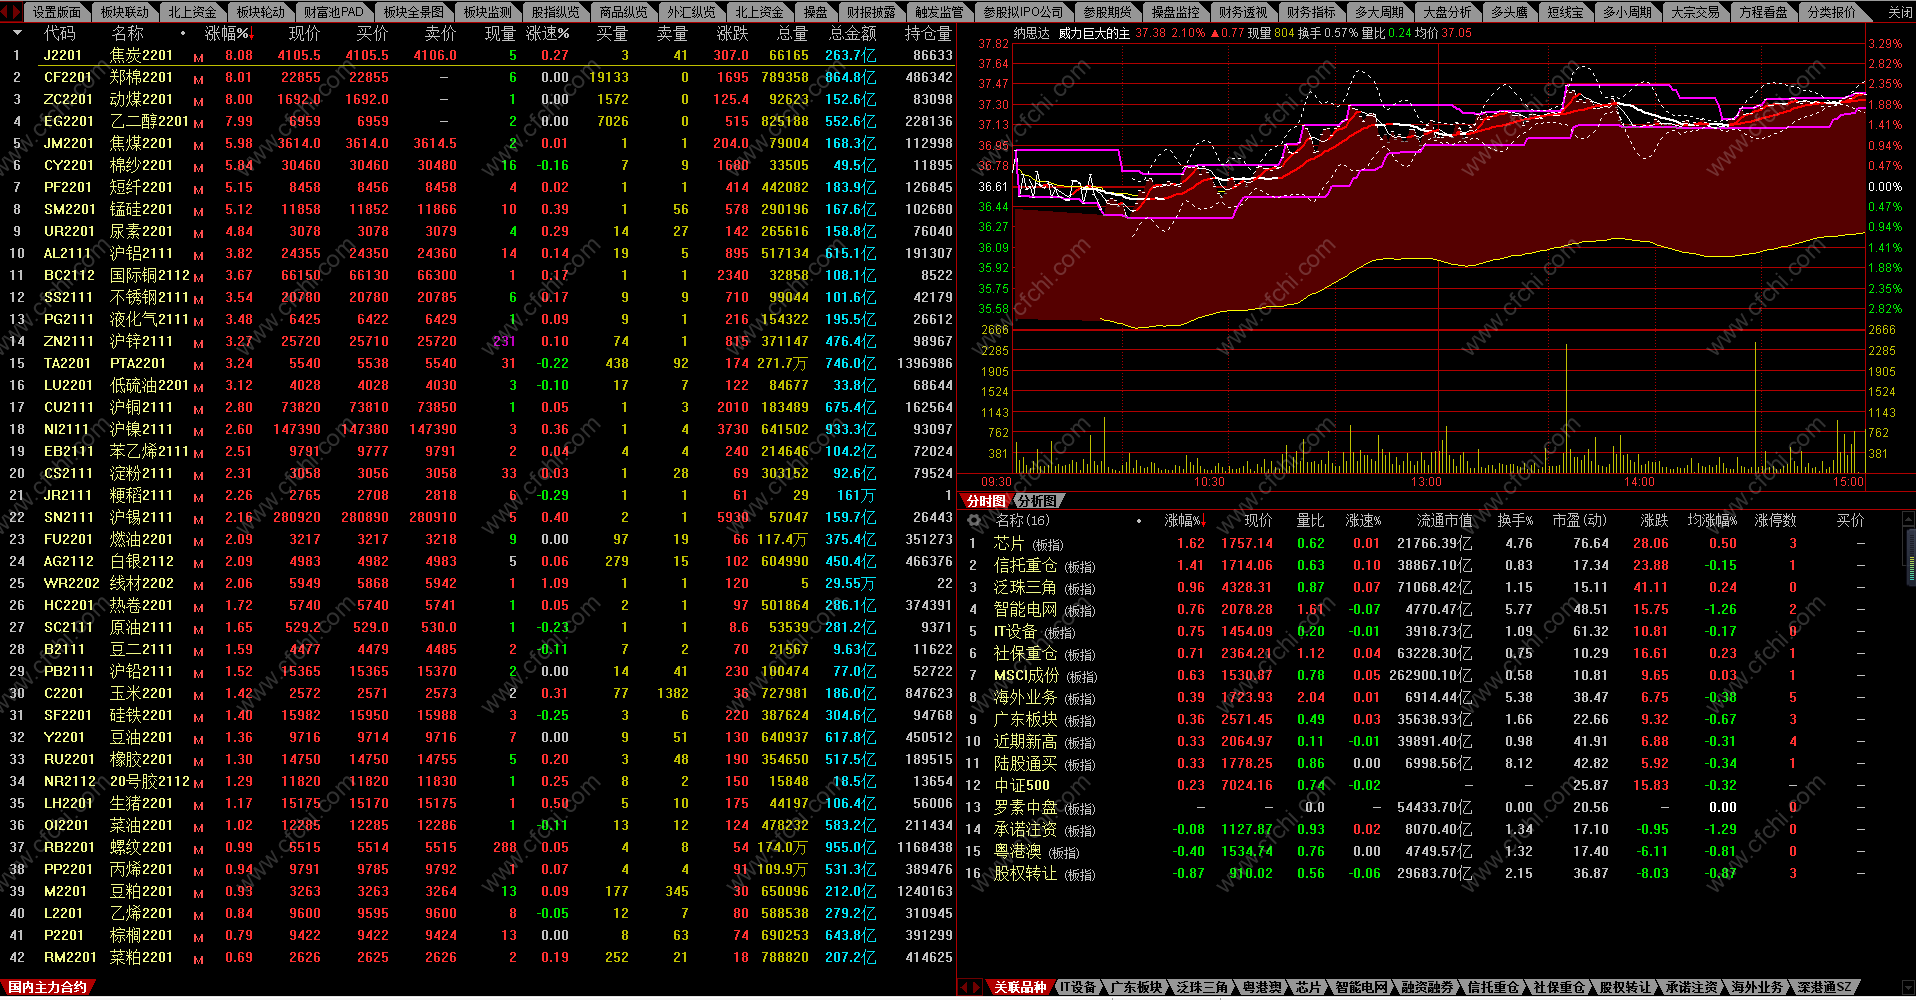Sort futures list by 总金额 column
This screenshot has width=1916, height=1000.
pyautogui.click(x=852, y=34)
